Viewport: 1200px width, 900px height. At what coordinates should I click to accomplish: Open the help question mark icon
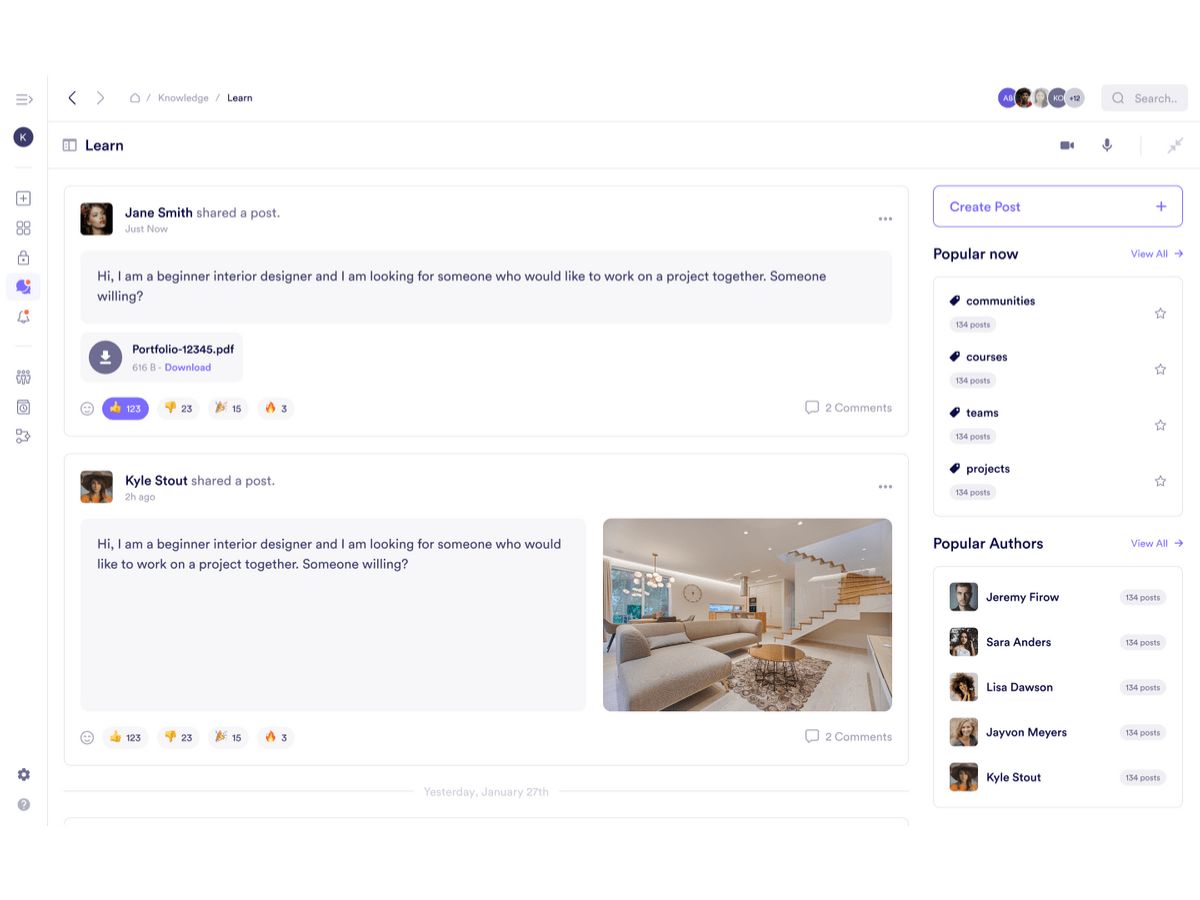24,804
